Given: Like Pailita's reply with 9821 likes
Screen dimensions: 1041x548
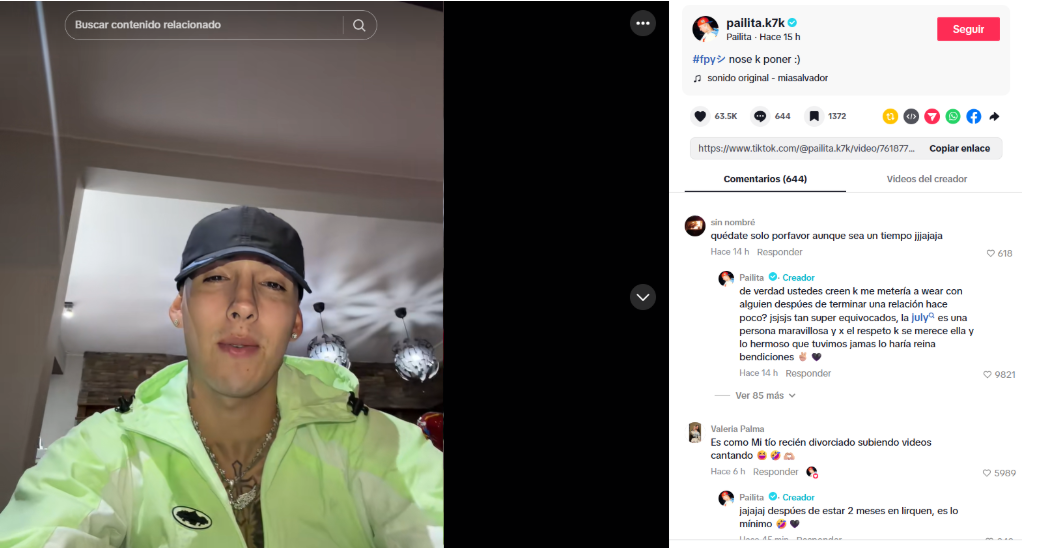Looking at the screenshot, I should [x=987, y=375].
